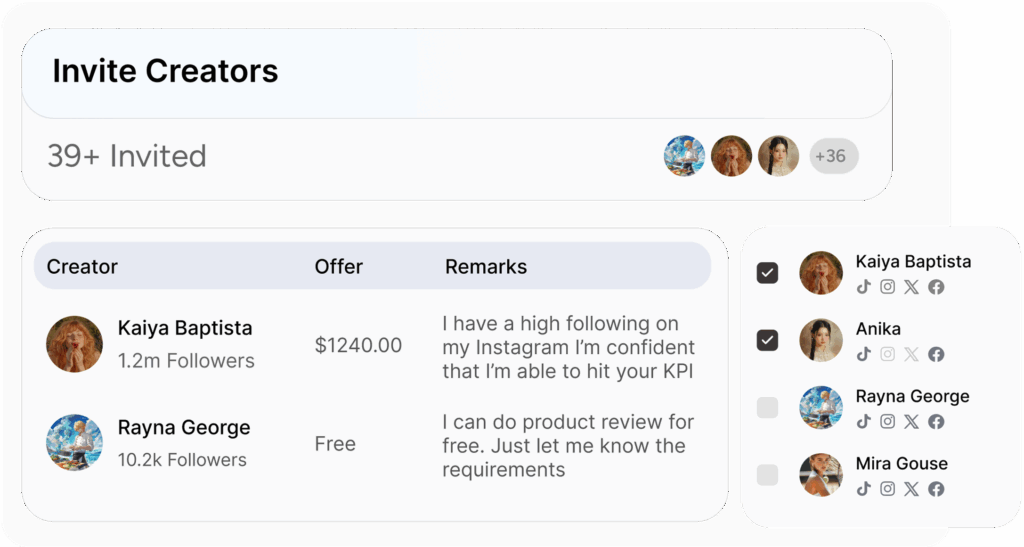
Task: Open Mira Gouse's Facebook icon
Action: pyautogui.click(x=936, y=489)
